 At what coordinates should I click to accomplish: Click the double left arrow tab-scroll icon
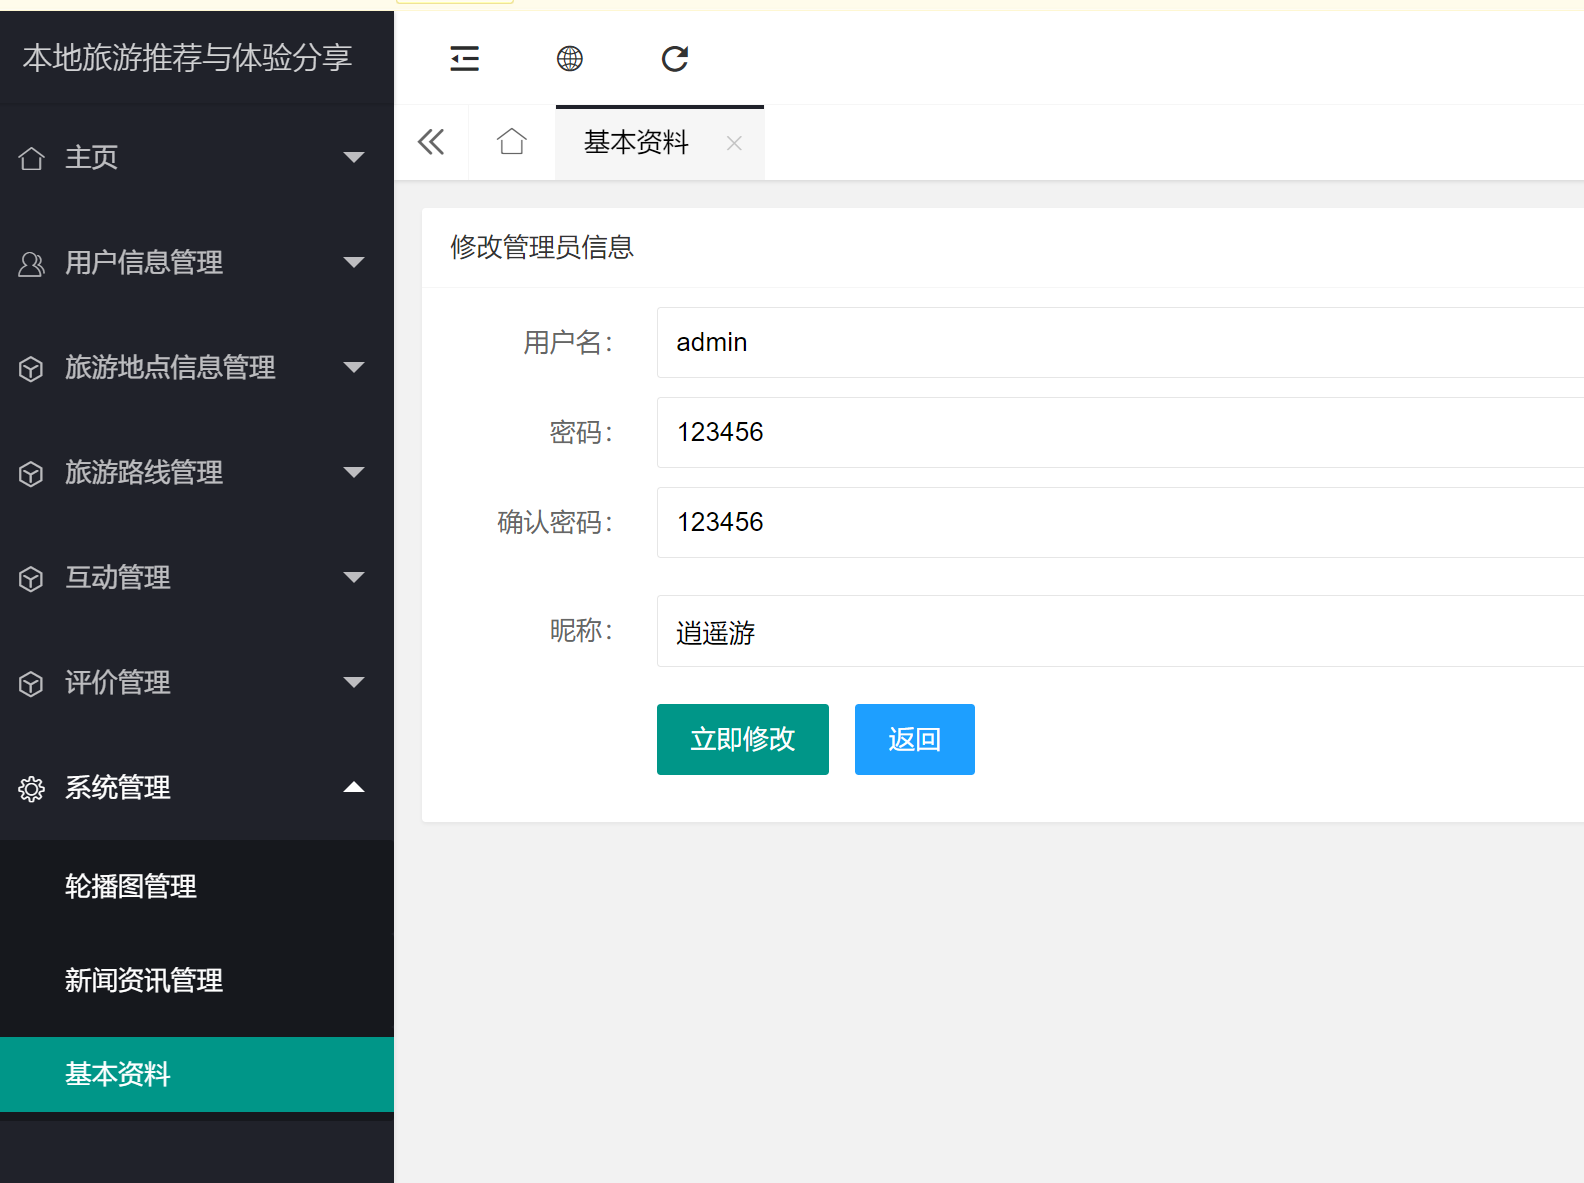431,142
